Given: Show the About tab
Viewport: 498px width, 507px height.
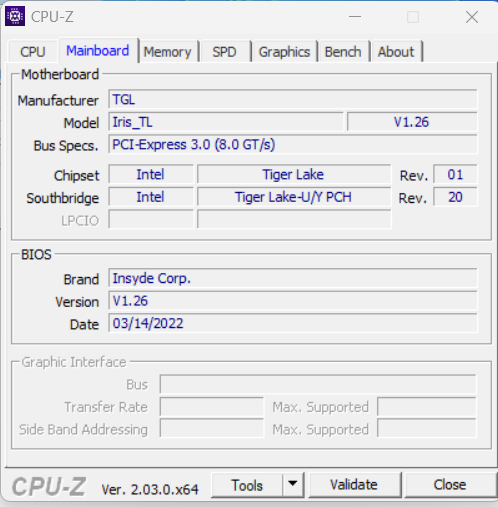Looking at the screenshot, I should [396, 52].
